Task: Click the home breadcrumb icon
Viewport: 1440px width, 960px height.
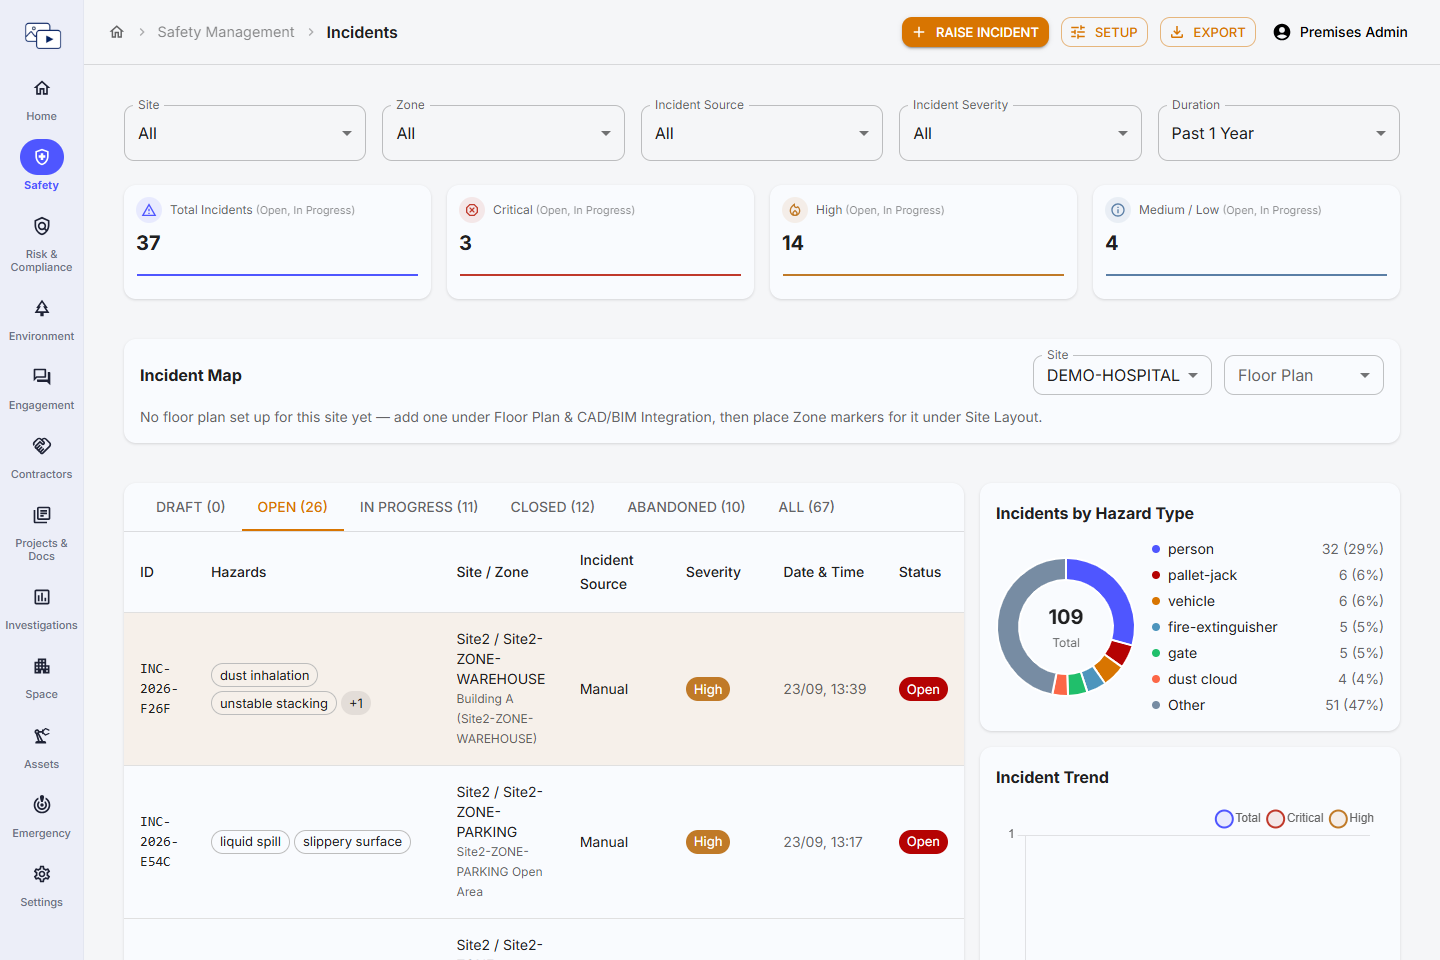Action: [117, 32]
